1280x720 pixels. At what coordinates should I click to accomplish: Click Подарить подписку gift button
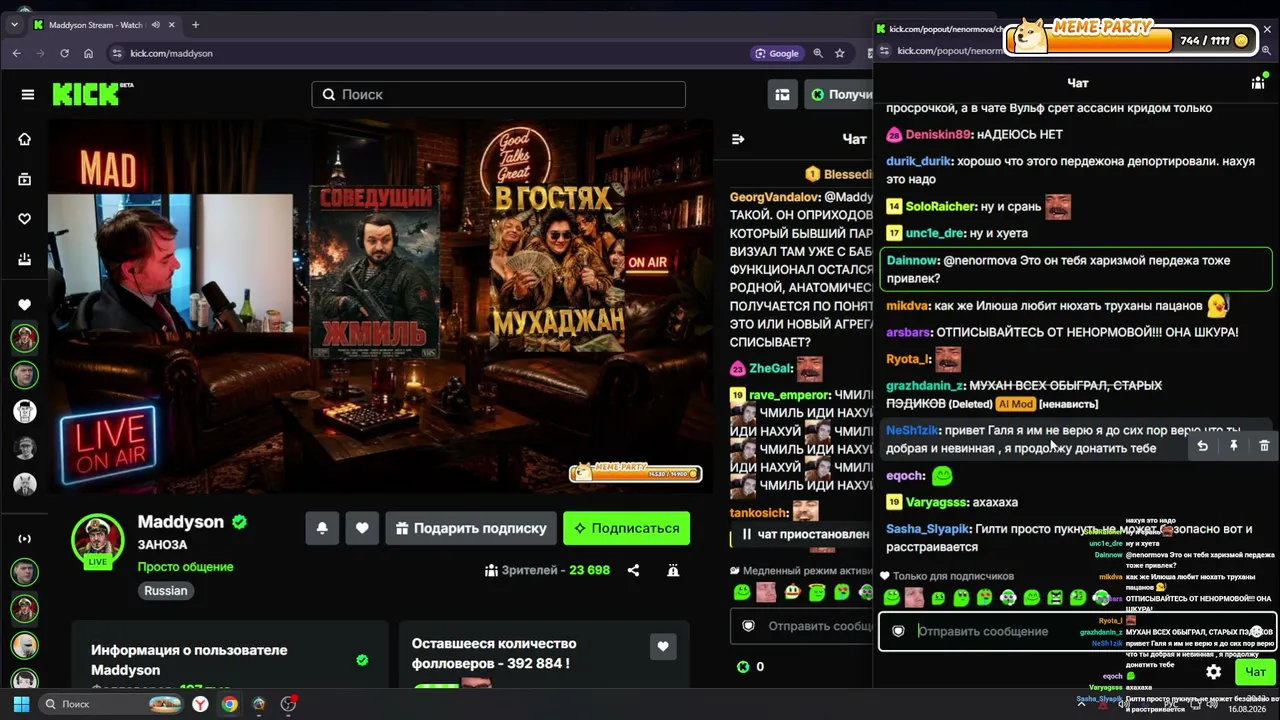click(470, 528)
